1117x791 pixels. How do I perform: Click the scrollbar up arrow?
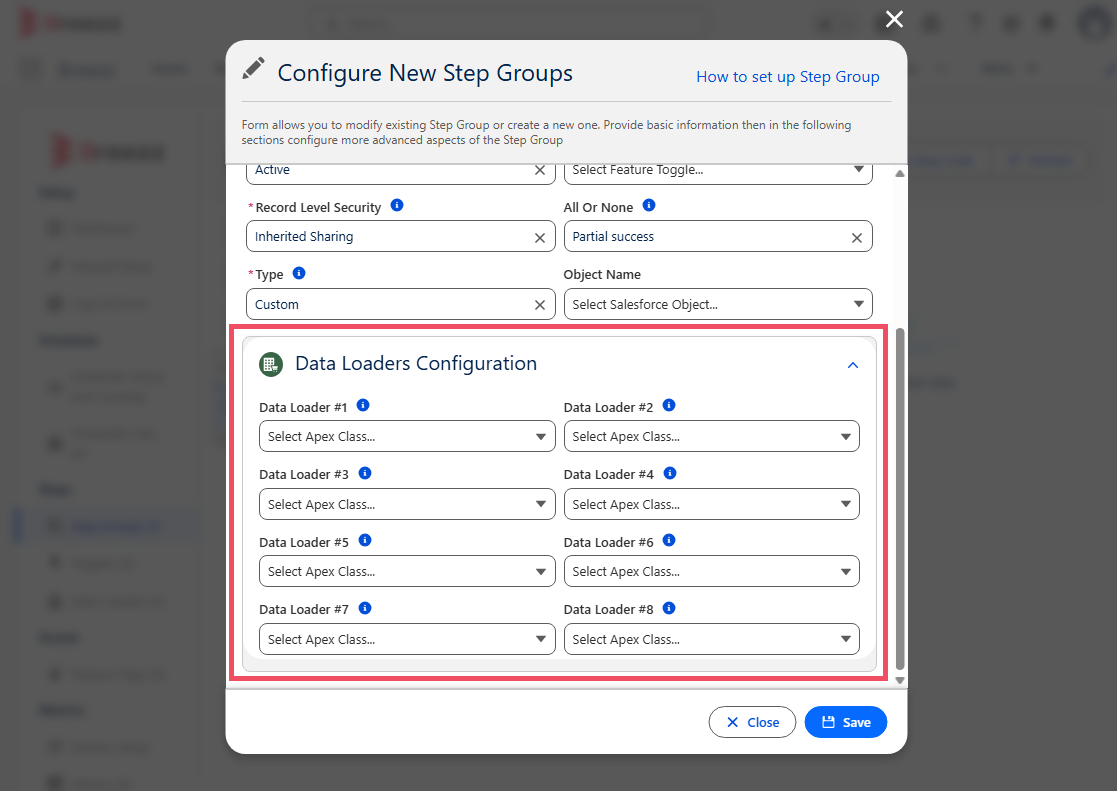click(x=900, y=173)
